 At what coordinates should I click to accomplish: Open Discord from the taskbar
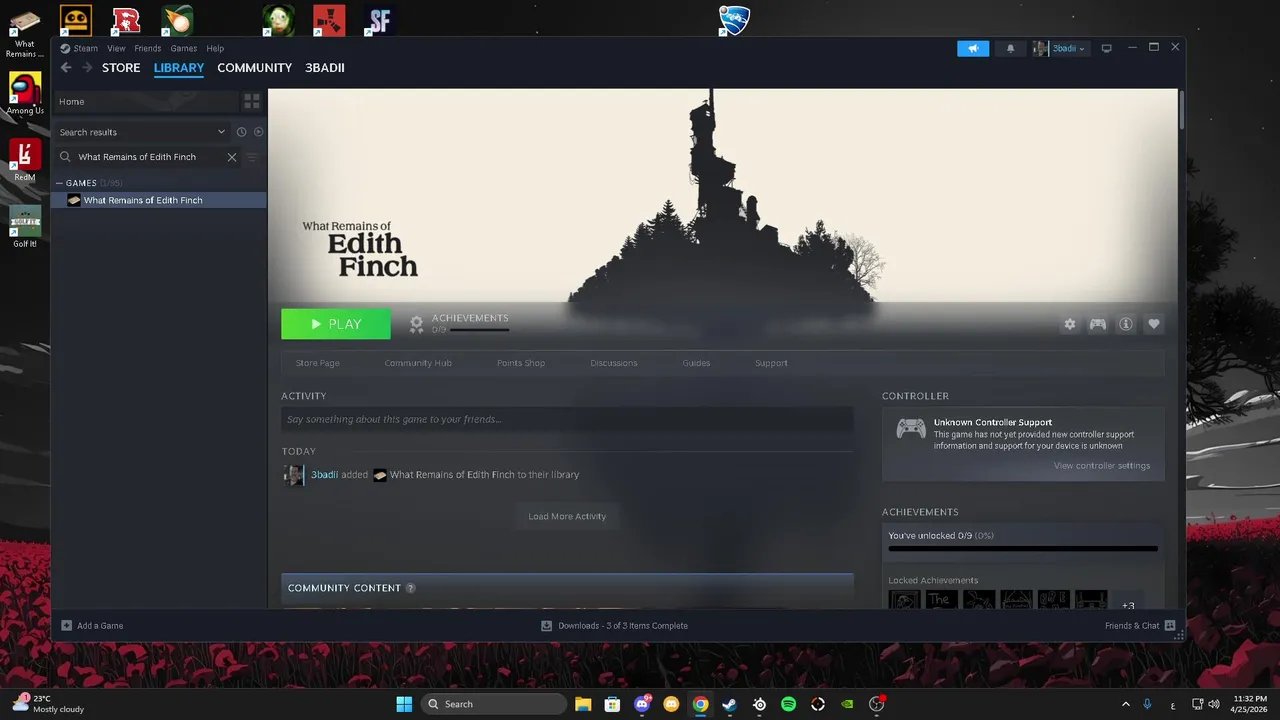(x=642, y=704)
